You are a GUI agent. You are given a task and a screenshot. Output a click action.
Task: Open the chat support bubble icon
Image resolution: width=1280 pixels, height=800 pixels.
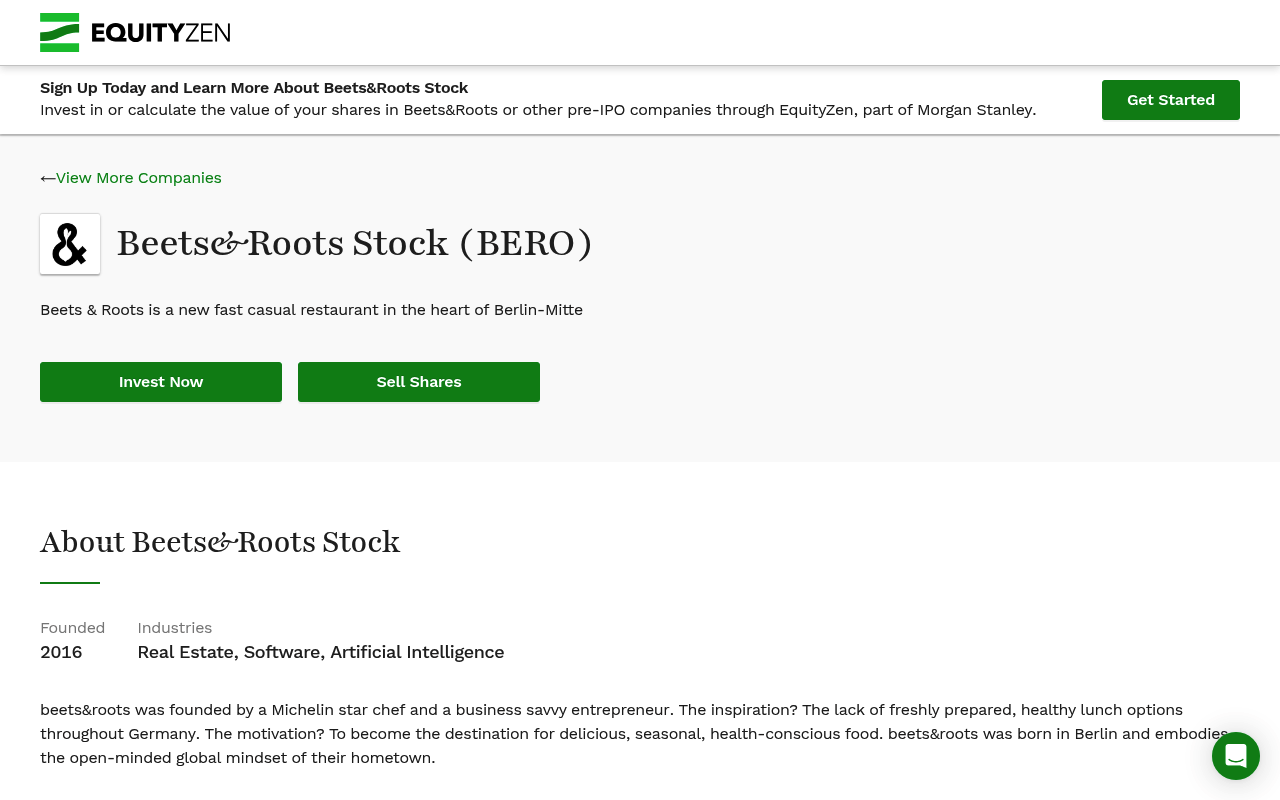[1236, 756]
